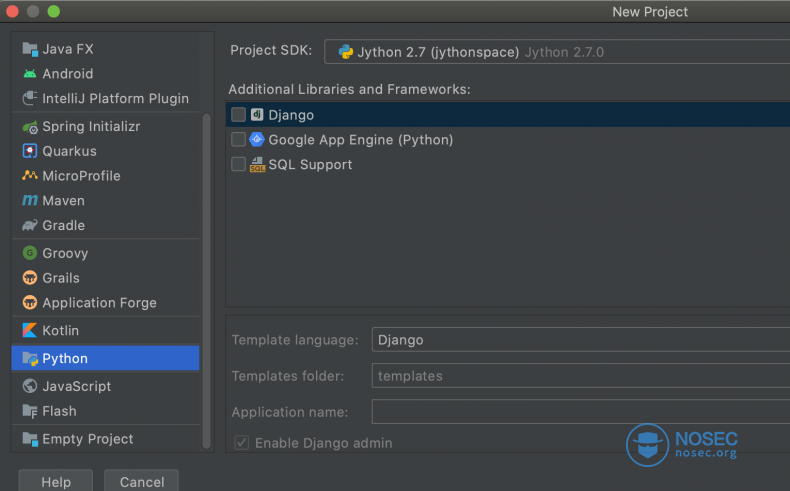Open the Project SDK dropdown

pos(557,52)
